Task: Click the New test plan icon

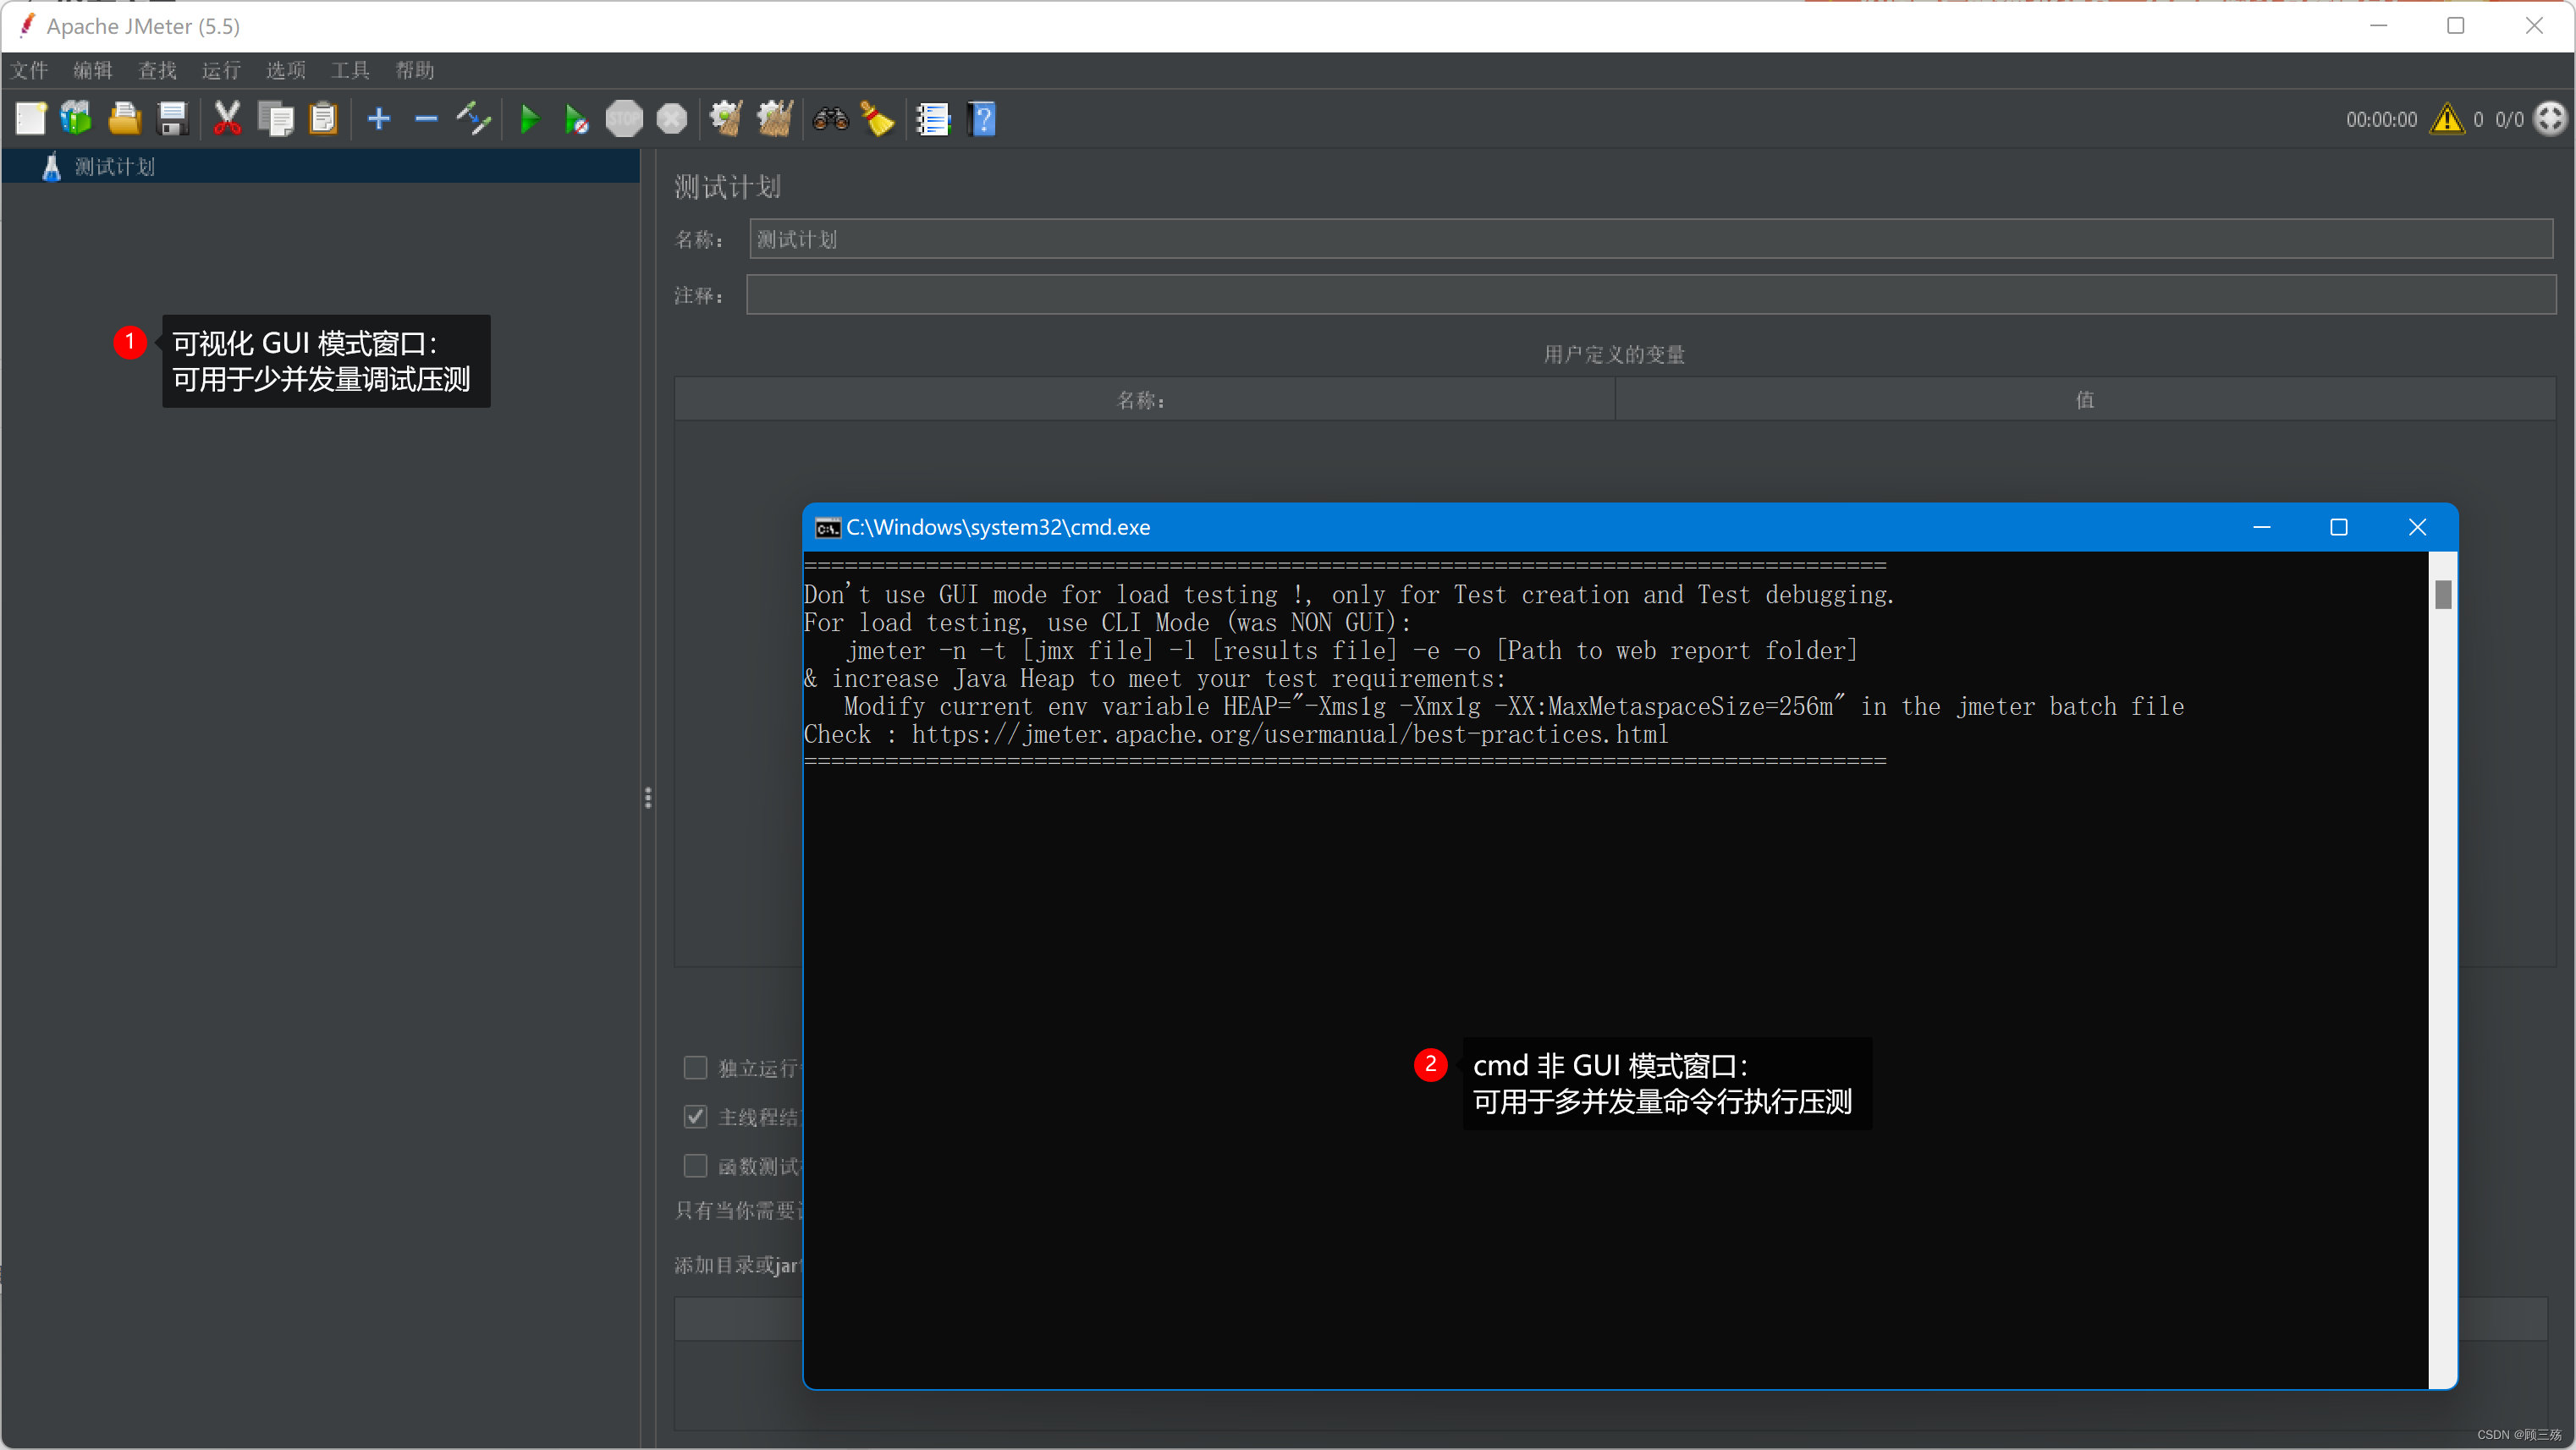Action: coord(30,119)
